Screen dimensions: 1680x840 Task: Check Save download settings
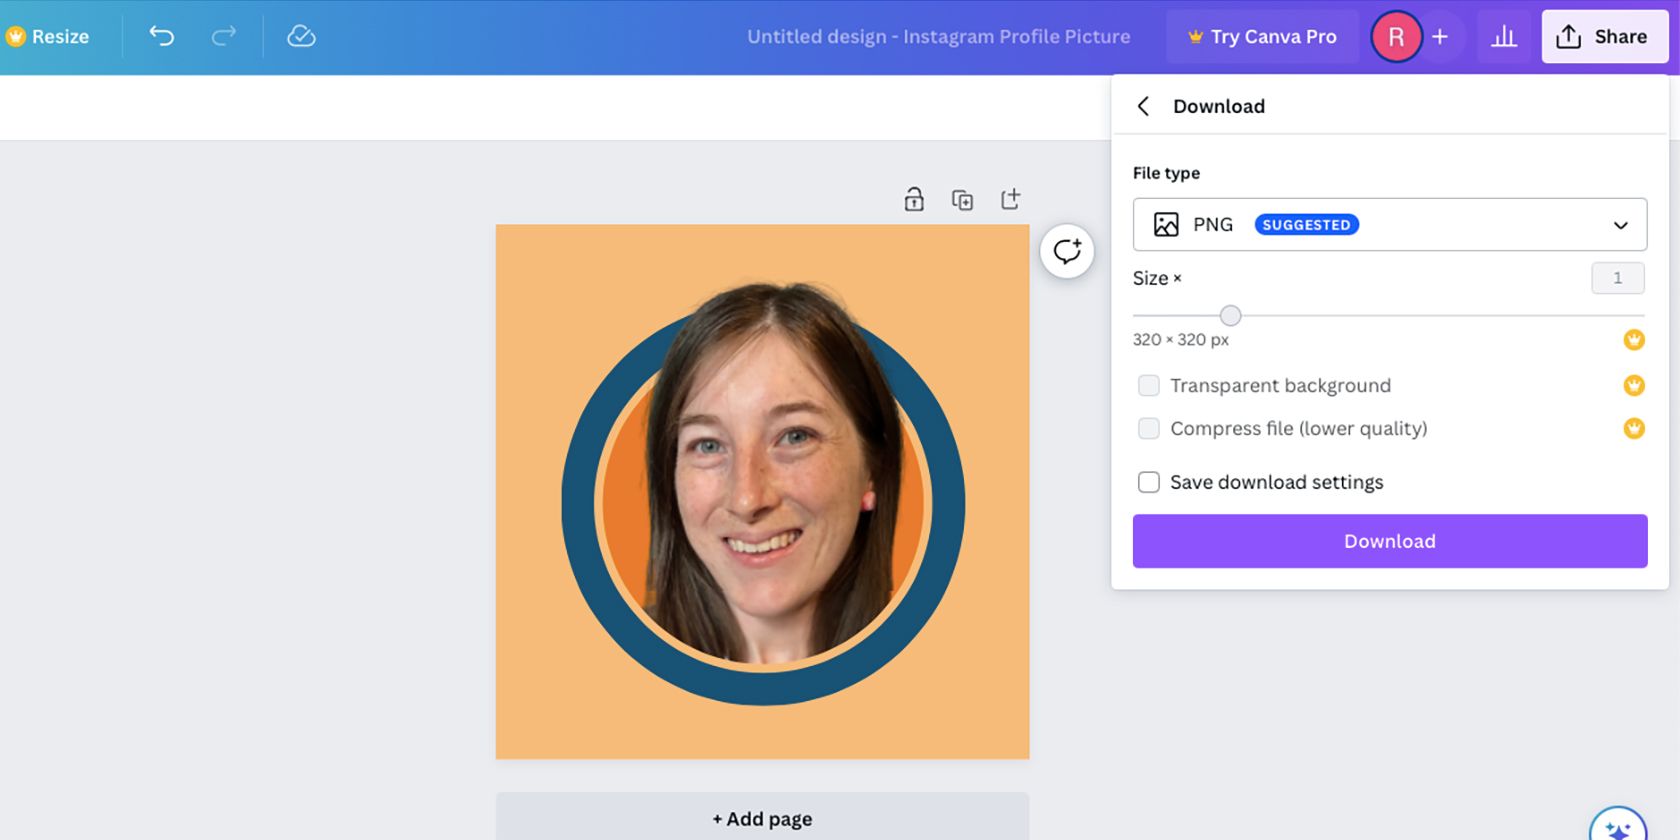click(1149, 482)
